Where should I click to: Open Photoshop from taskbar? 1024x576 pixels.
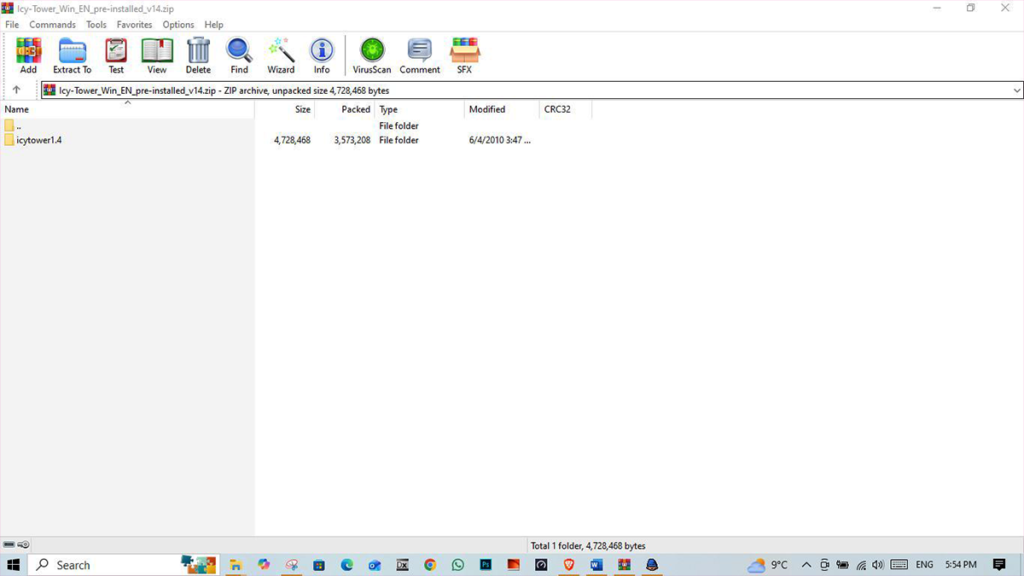485,565
